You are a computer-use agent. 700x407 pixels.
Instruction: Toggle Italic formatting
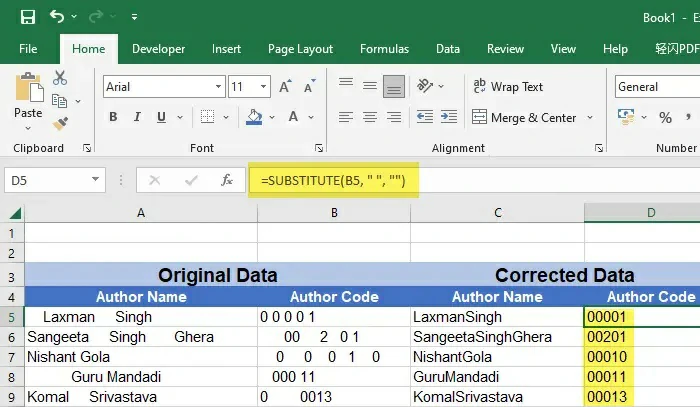140,118
